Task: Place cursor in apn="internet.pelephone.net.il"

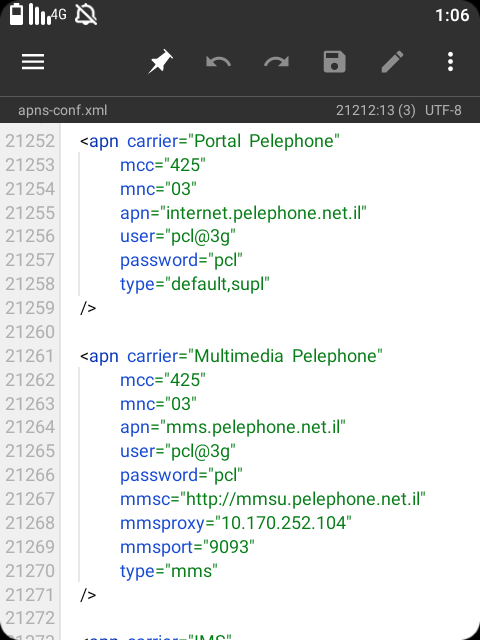Action: point(243,213)
